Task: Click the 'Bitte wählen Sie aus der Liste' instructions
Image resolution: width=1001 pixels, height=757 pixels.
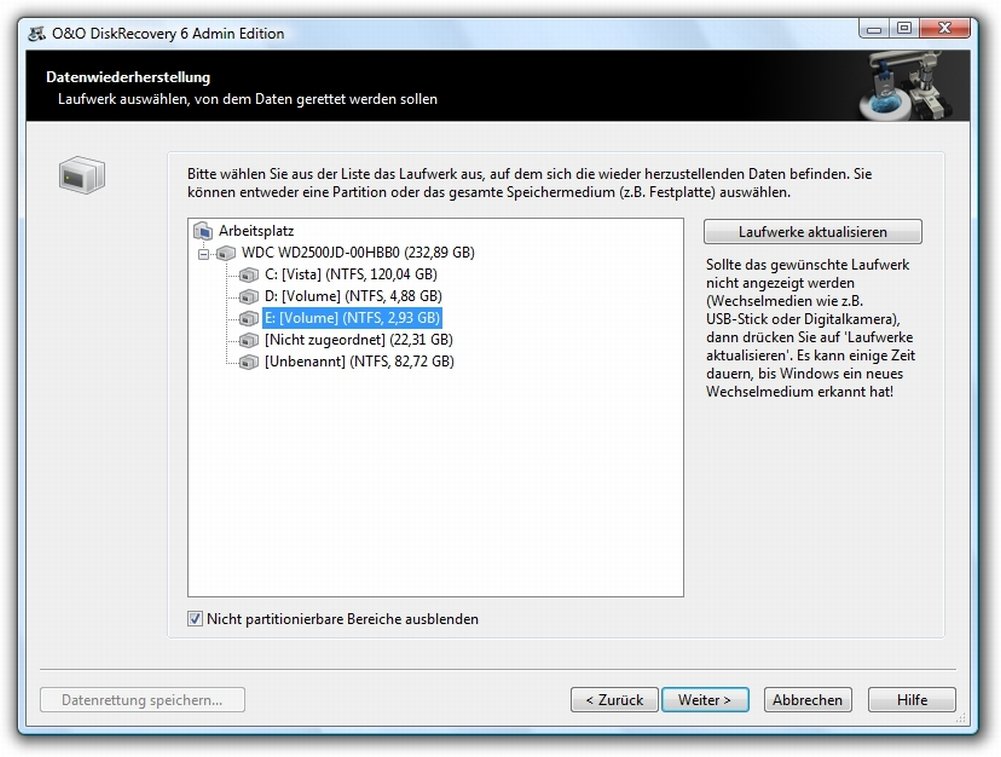Action: click(x=529, y=183)
